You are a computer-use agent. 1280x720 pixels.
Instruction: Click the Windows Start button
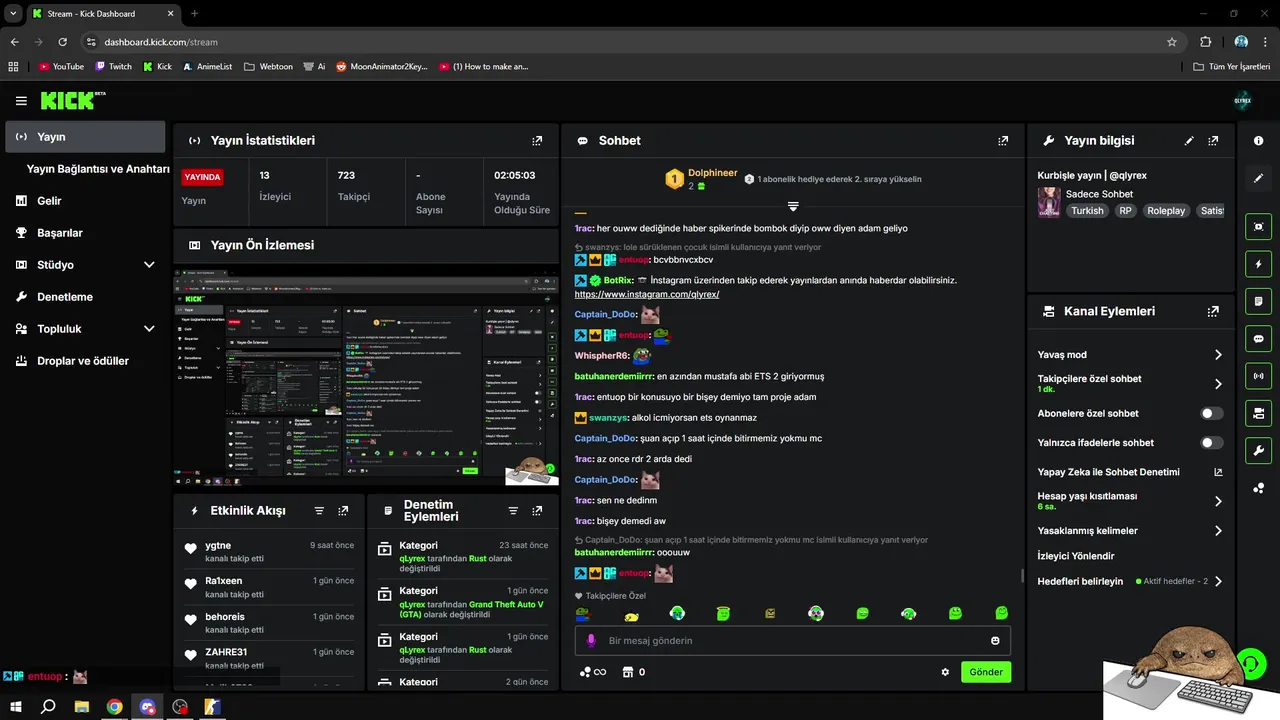pyautogui.click(x=16, y=707)
